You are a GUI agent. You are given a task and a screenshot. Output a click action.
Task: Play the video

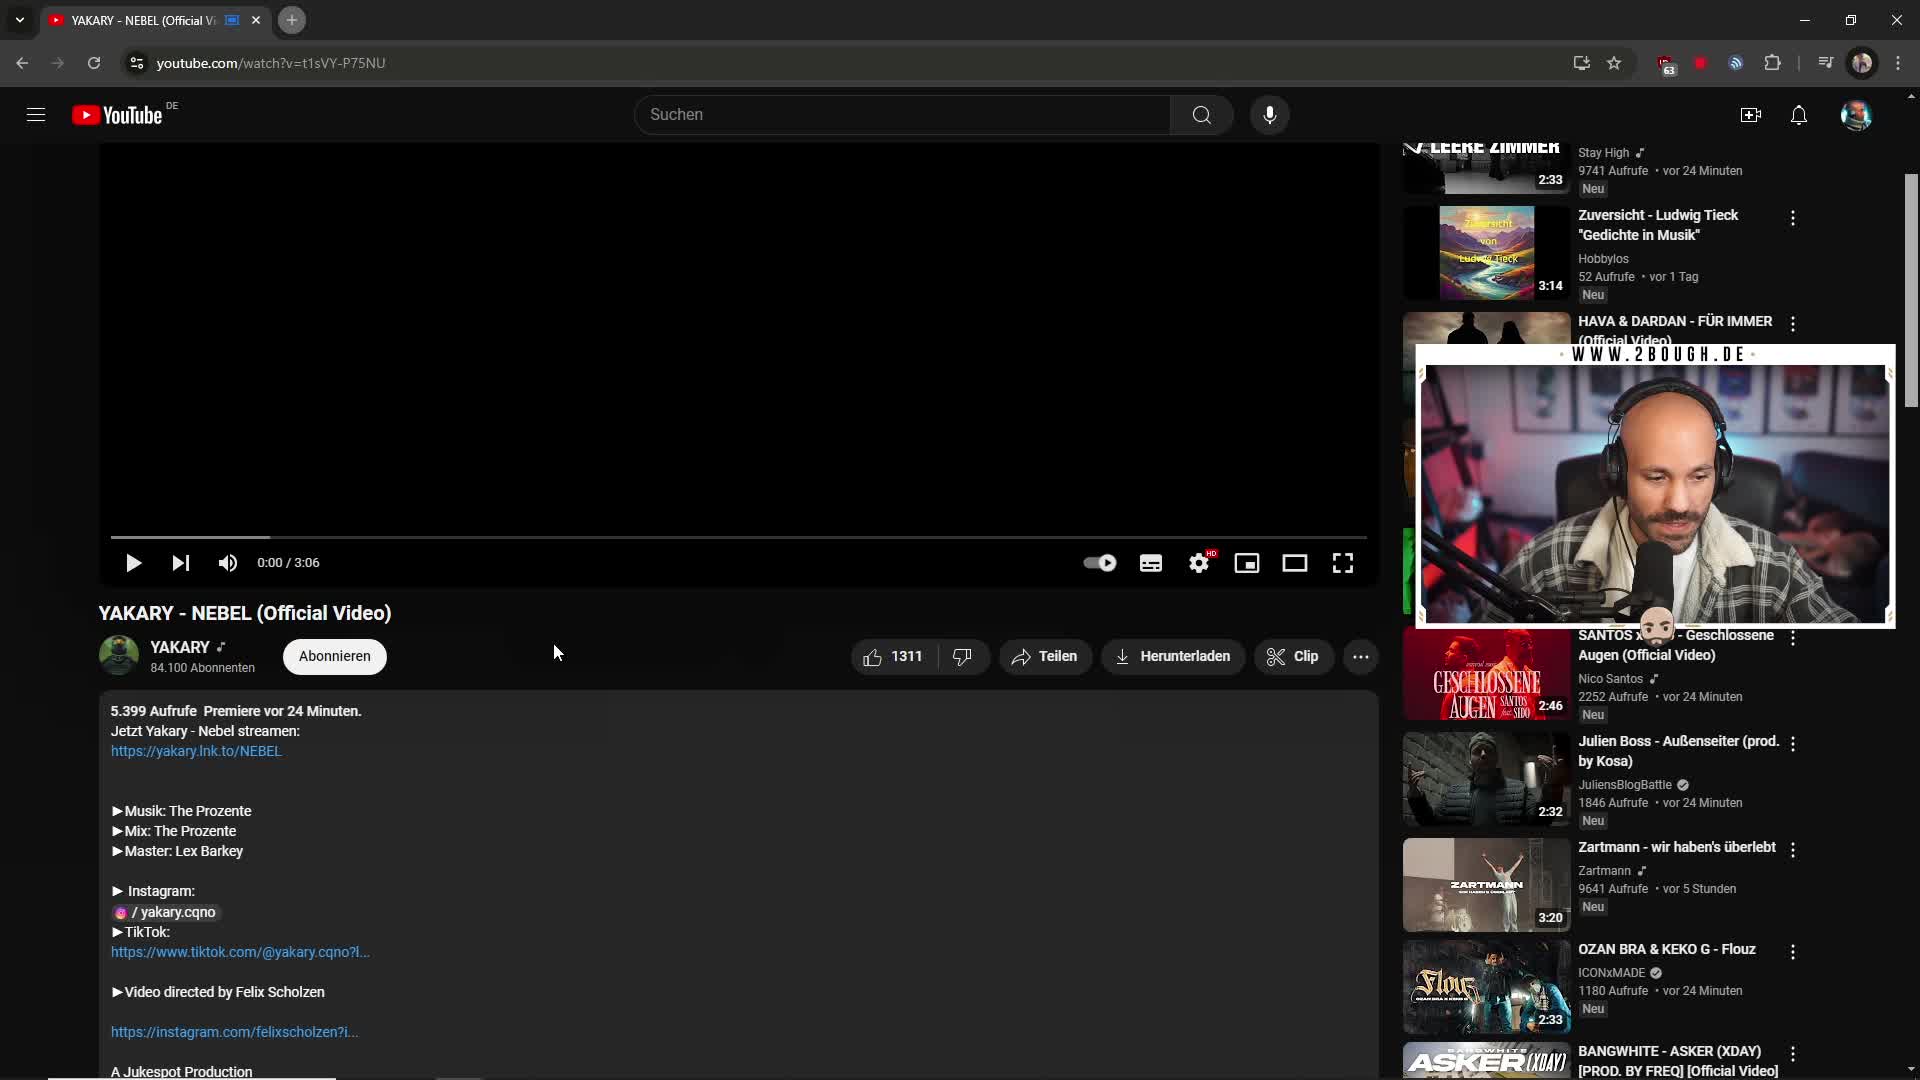point(133,563)
